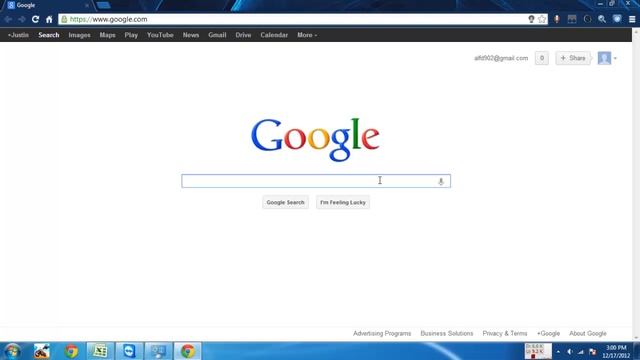Image resolution: width=640 pixels, height=360 pixels.
Task: Open +Justin in the Google bar
Action: 18,35
